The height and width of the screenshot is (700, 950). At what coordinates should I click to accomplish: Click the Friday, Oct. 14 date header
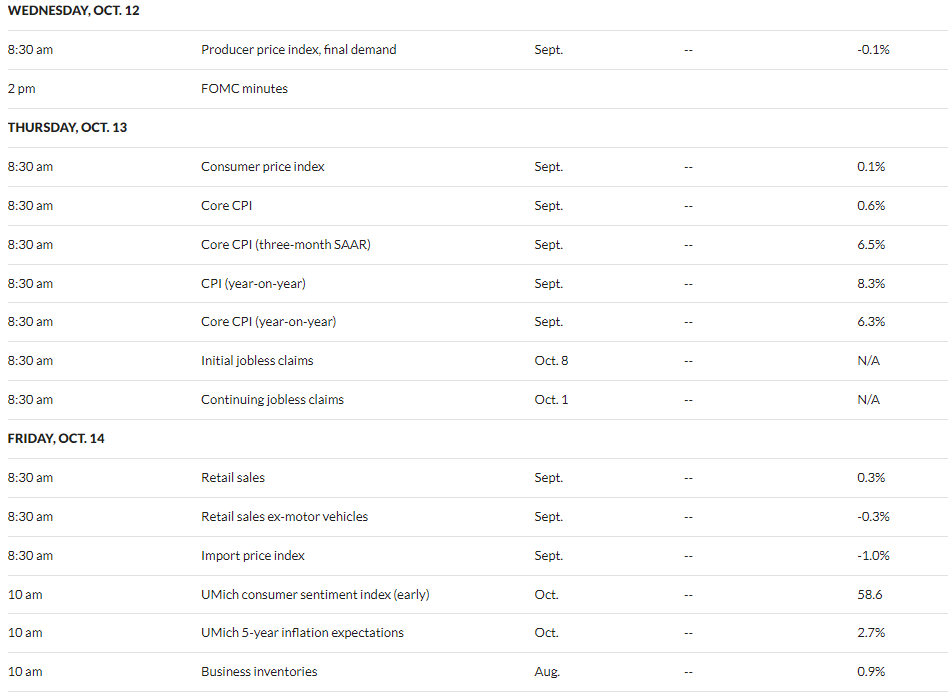pos(56,438)
